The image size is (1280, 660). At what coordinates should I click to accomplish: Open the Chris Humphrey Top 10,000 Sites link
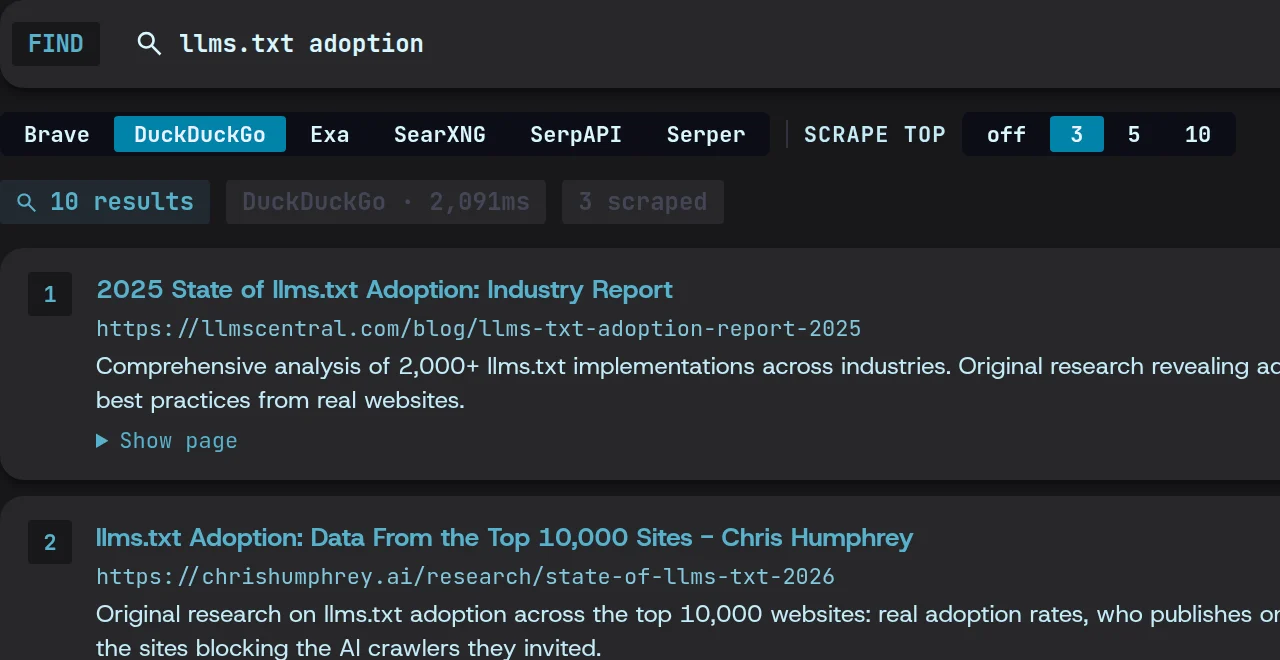(x=505, y=538)
